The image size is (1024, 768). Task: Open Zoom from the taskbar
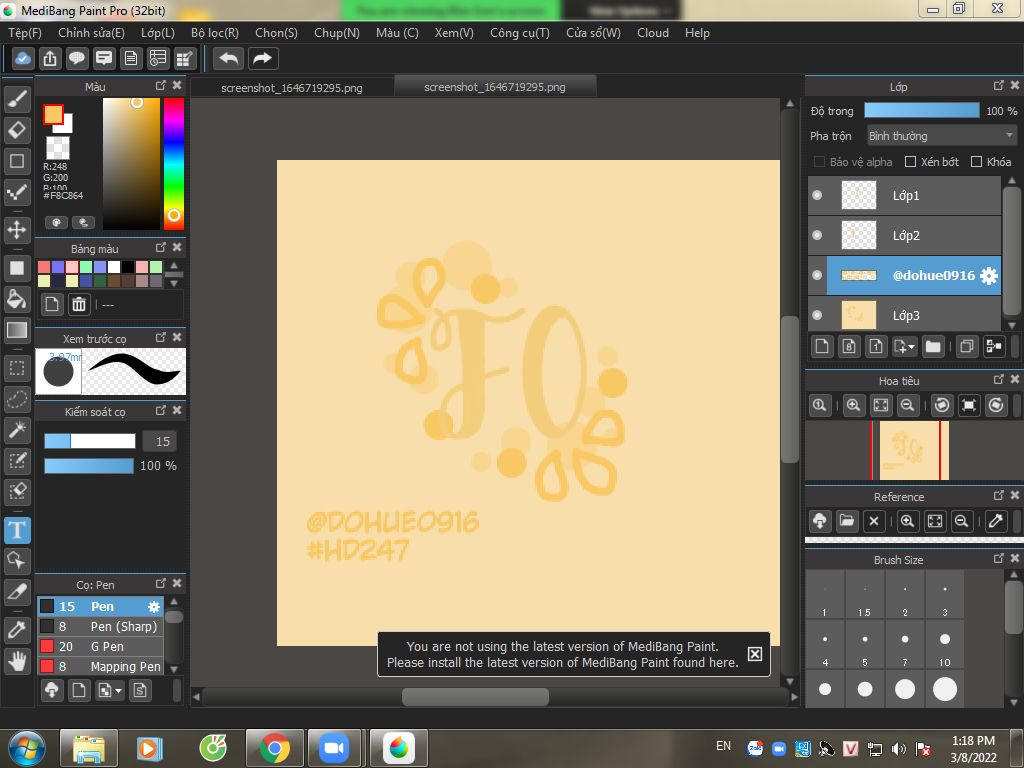tap(334, 748)
